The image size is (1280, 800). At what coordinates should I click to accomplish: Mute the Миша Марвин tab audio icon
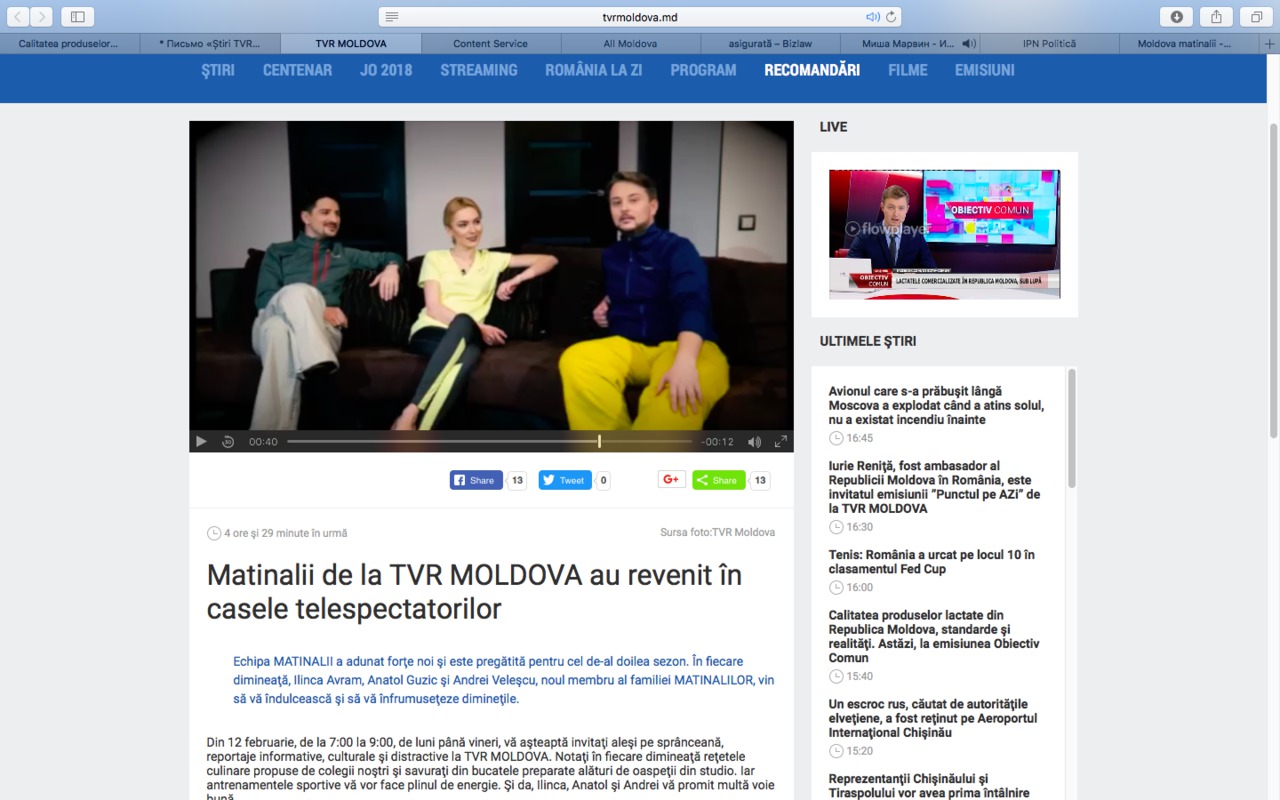[968, 44]
